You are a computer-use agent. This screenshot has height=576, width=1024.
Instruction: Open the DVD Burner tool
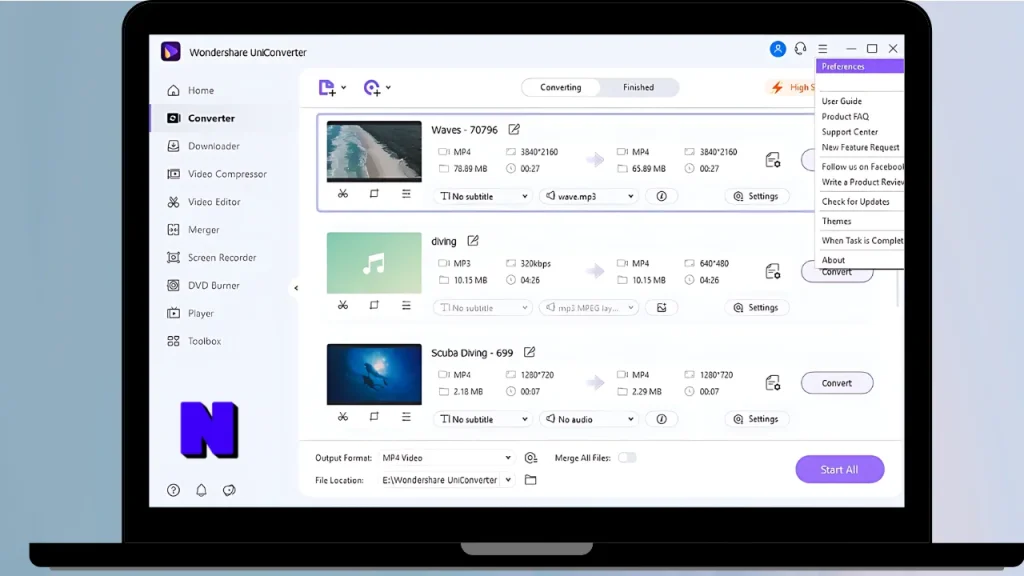[203, 285]
